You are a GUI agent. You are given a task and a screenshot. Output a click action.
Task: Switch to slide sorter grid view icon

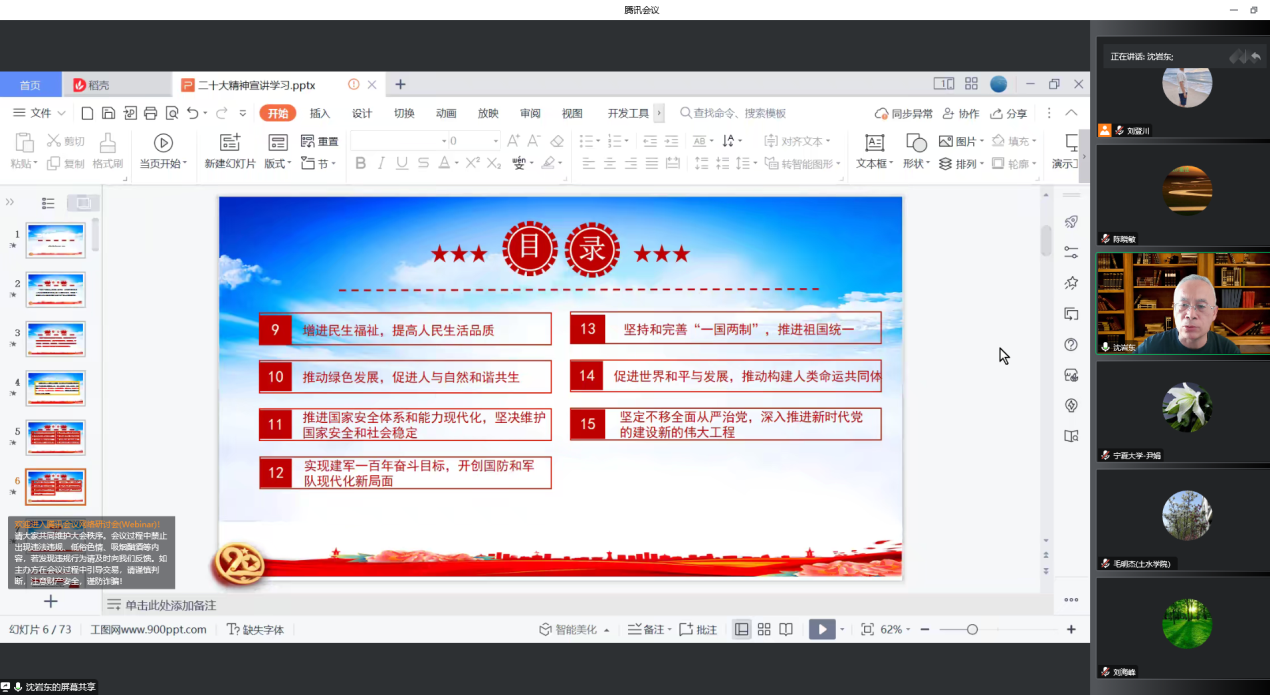764,629
